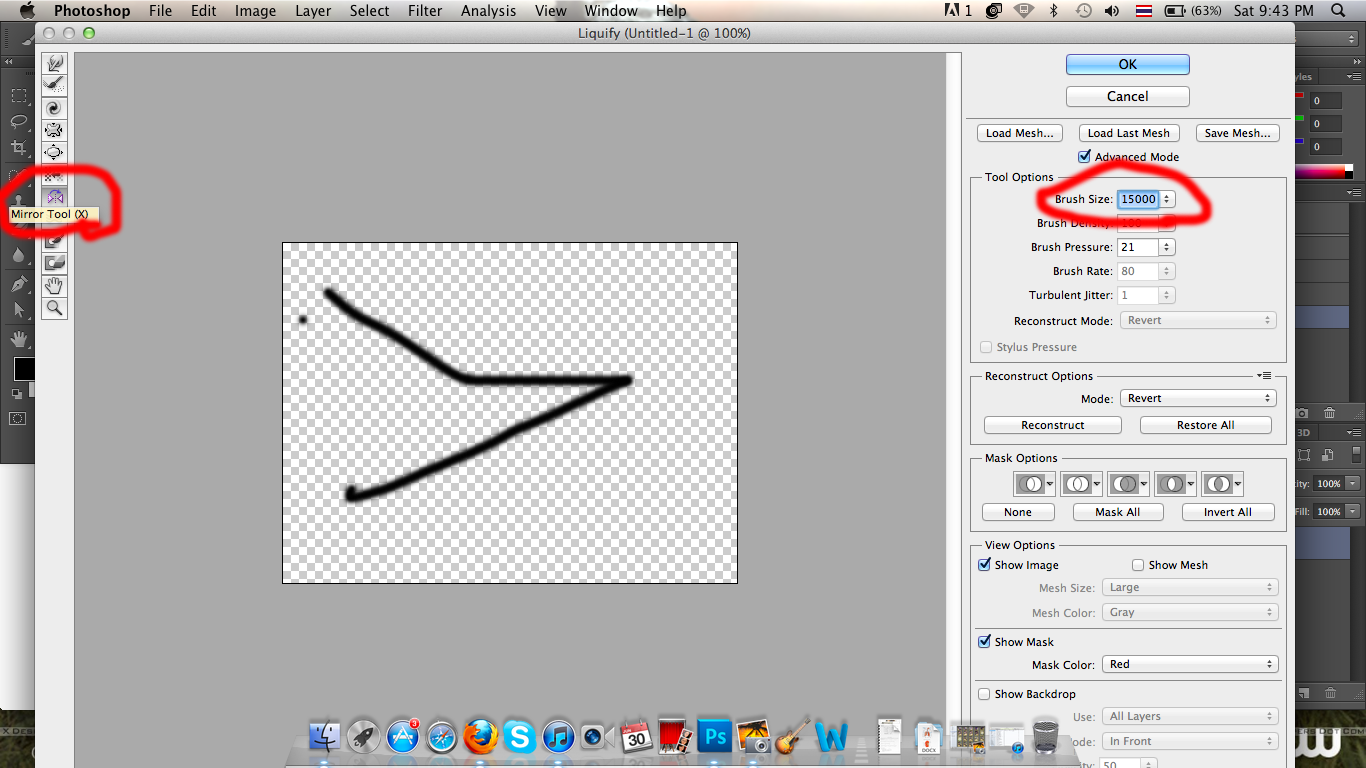Click the Load Last Mesh button
Viewport: 1366px width, 768px height.
coord(1129,133)
